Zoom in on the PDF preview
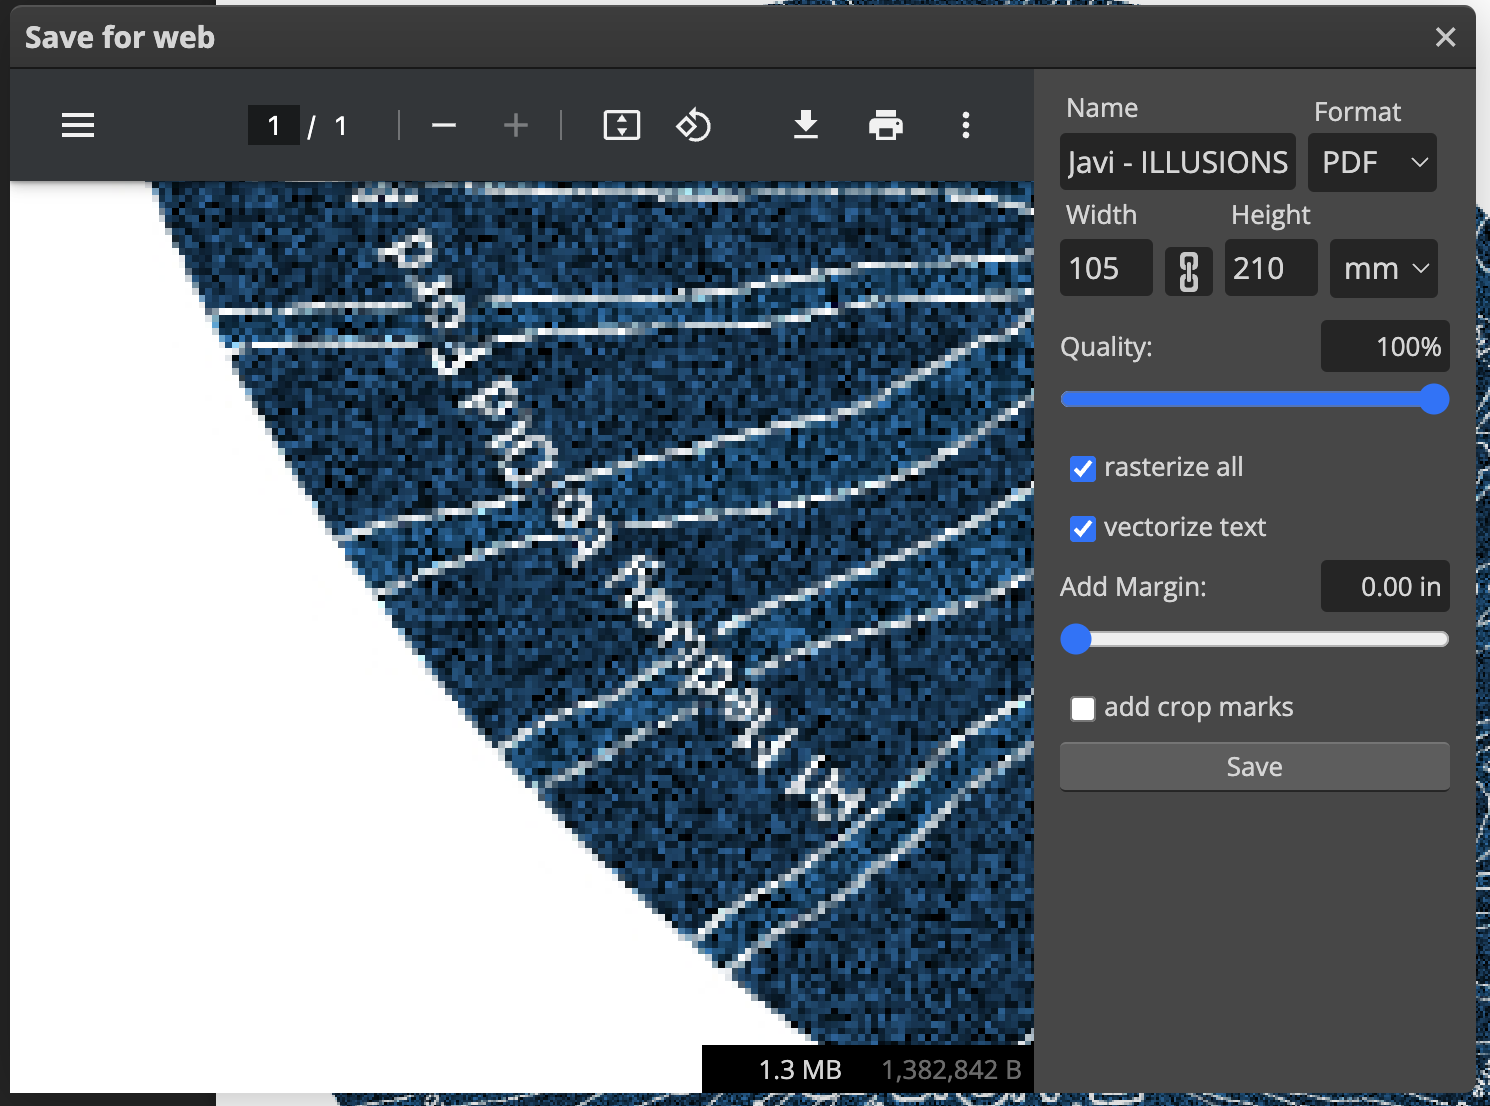This screenshot has height=1106, width=1490. [515, 125]
